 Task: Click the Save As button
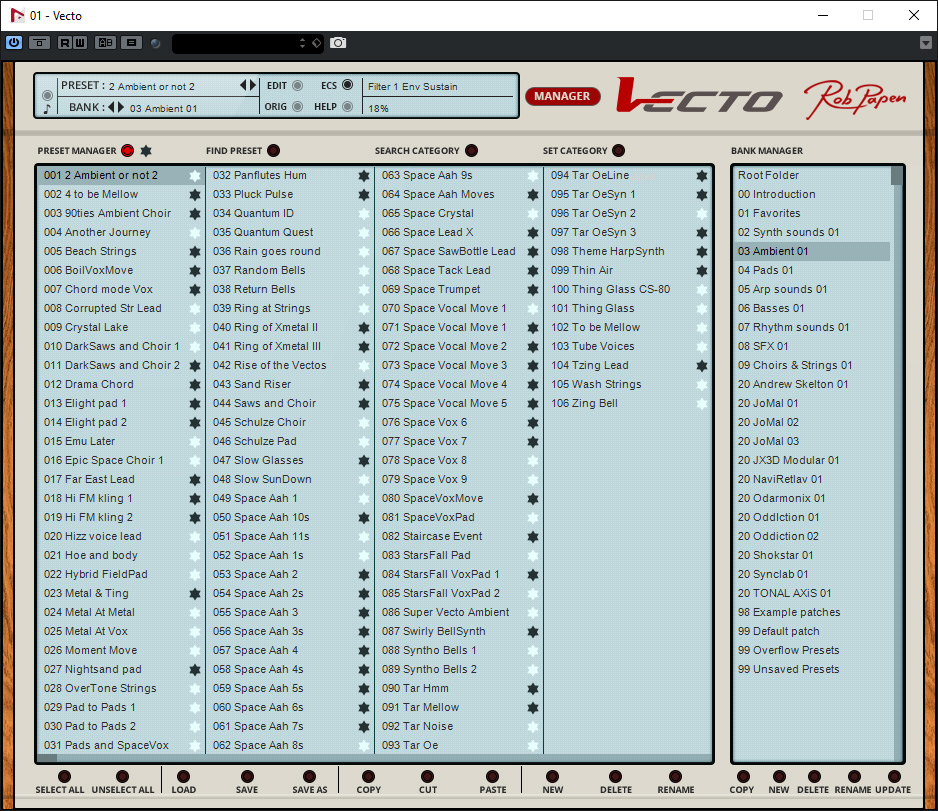[309, 777]
